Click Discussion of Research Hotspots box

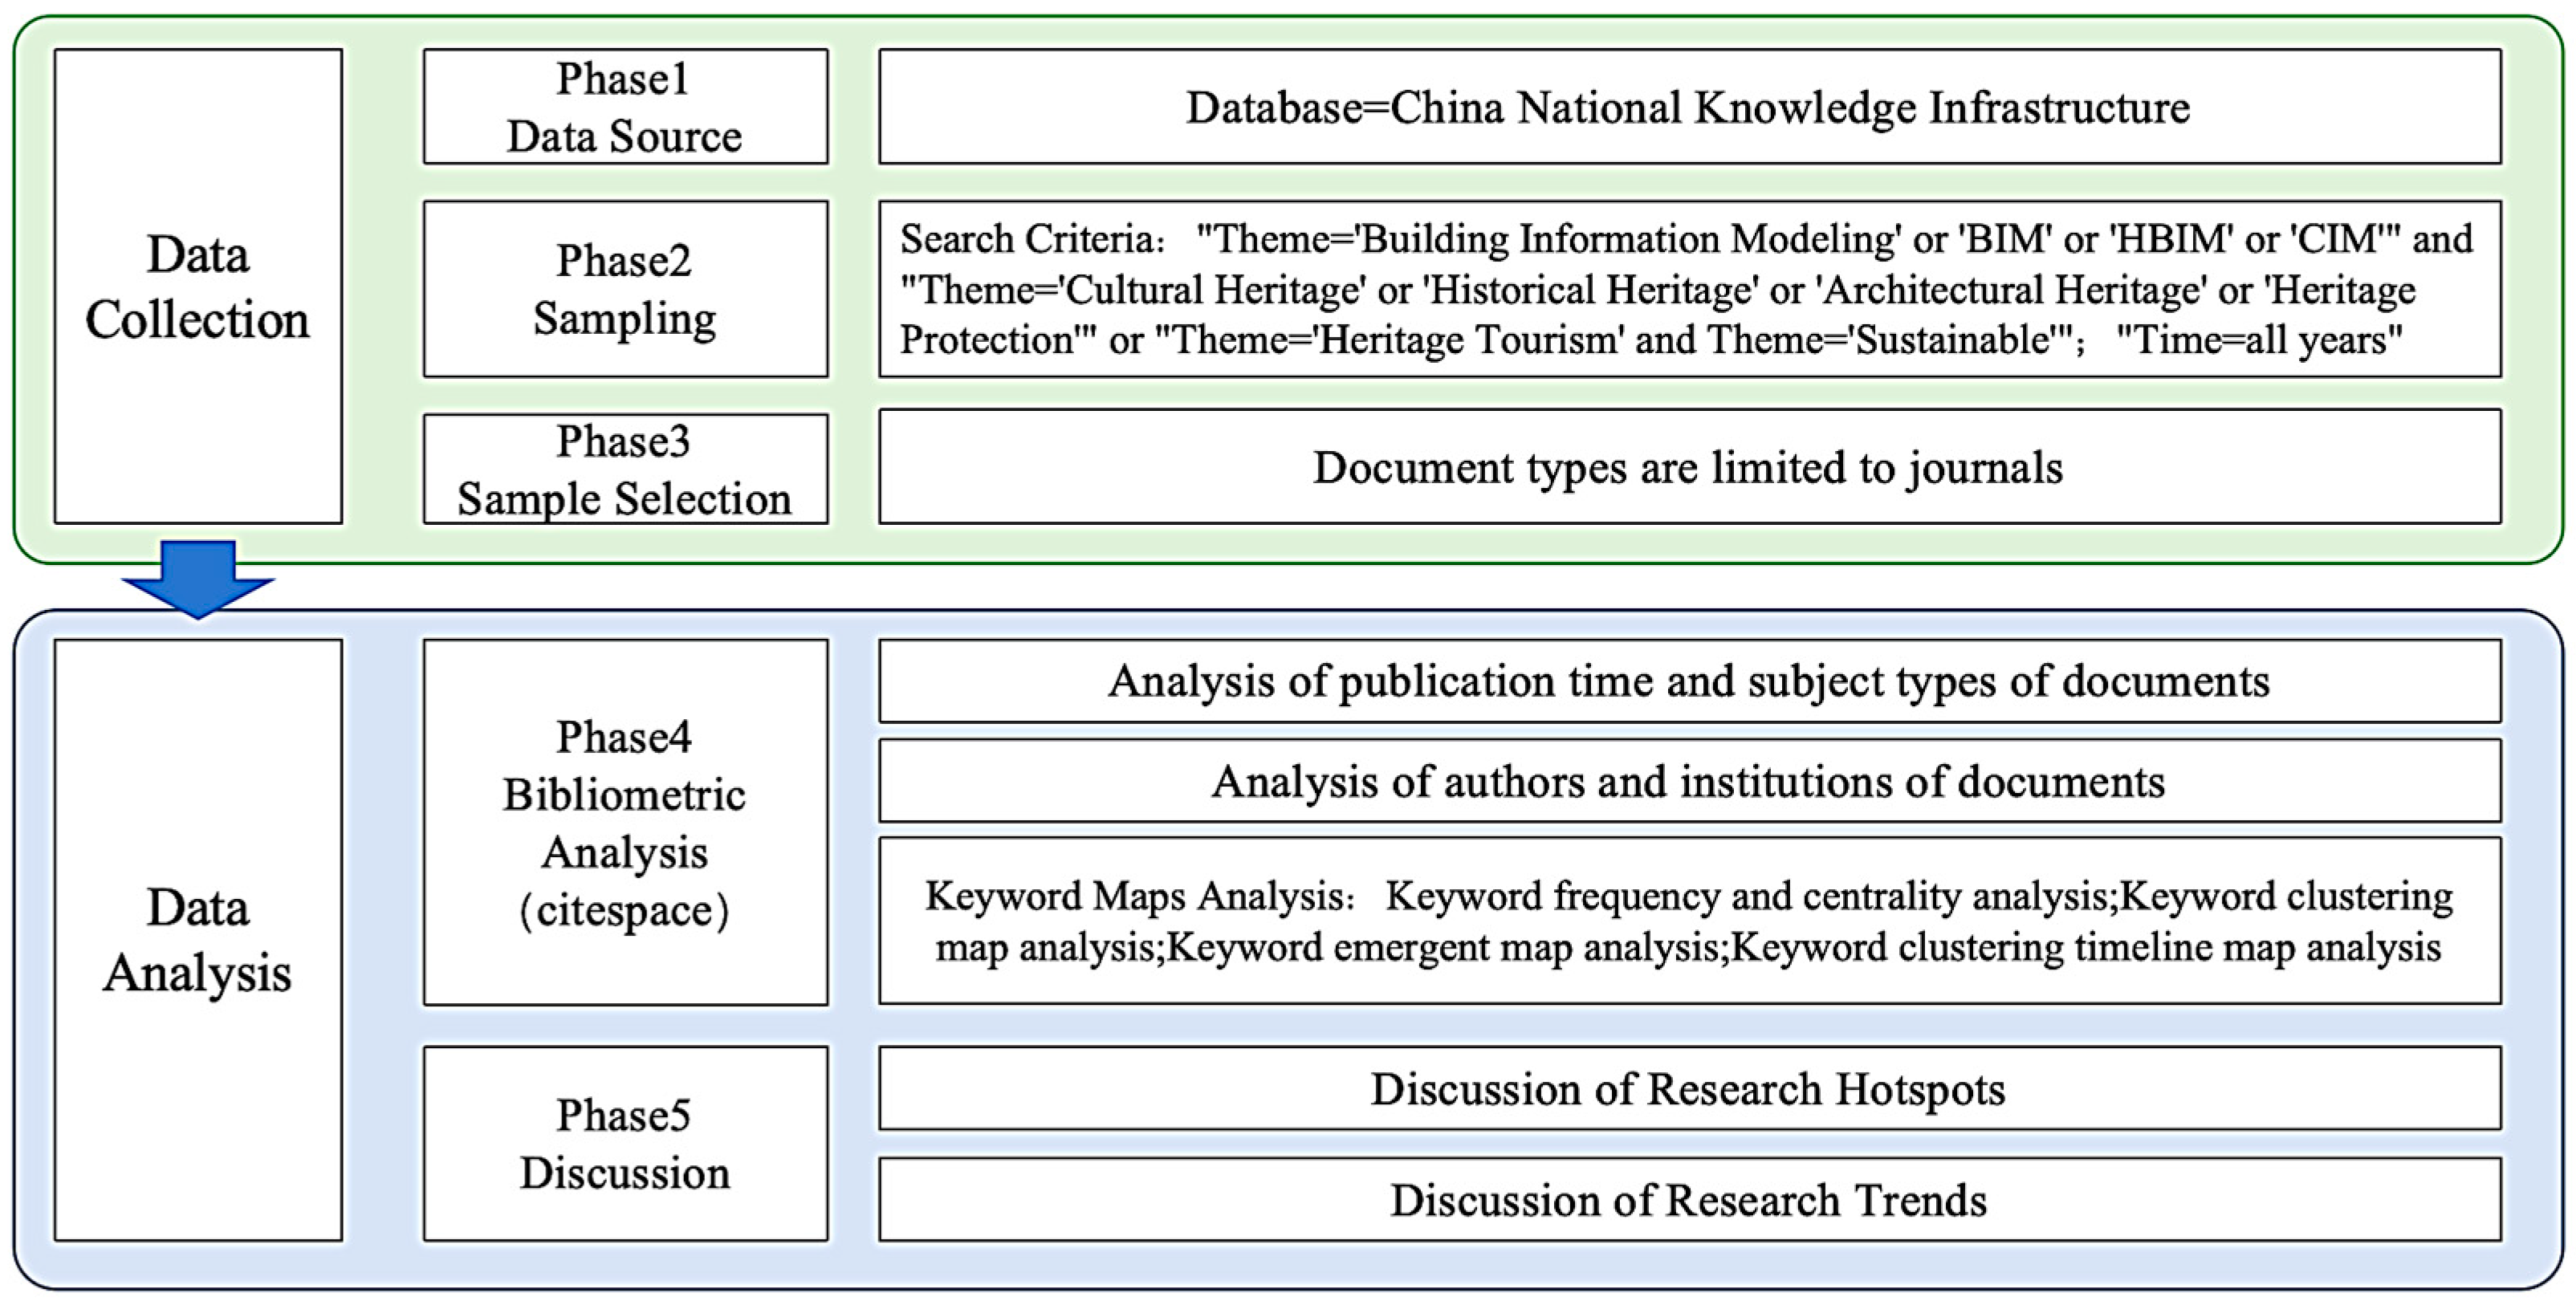click(1689, 1089)
